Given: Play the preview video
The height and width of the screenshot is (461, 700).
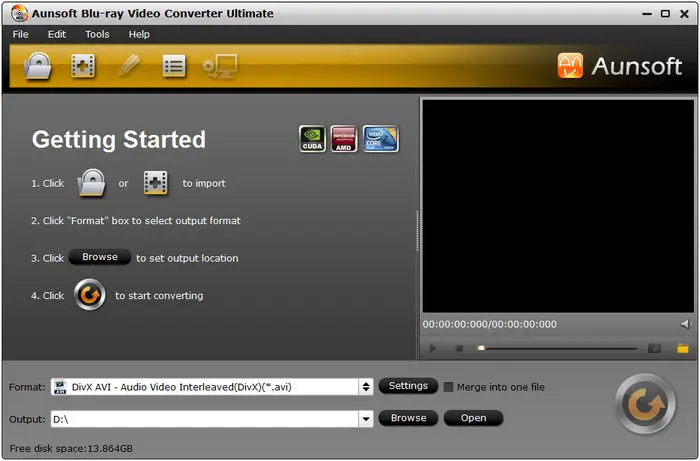Looking at the screenshot, I should tap(432, 348).
